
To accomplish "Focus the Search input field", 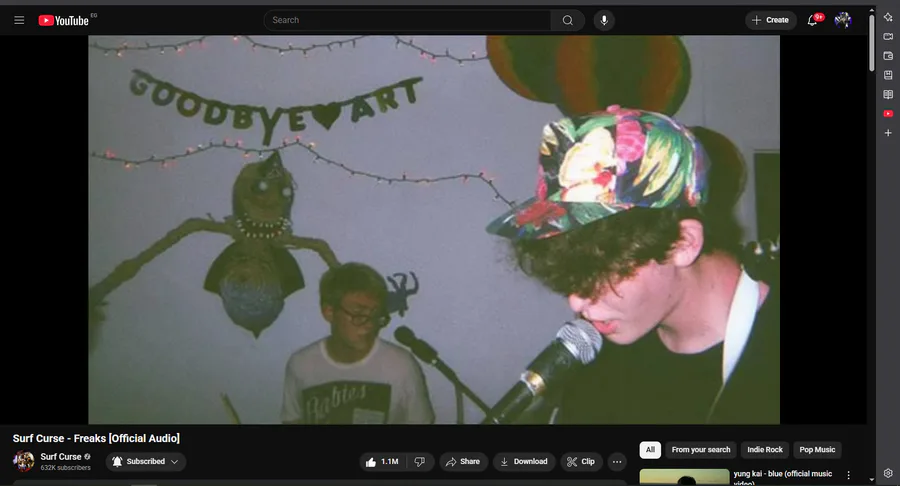I will pyautogui.click(x=407, y=20).
